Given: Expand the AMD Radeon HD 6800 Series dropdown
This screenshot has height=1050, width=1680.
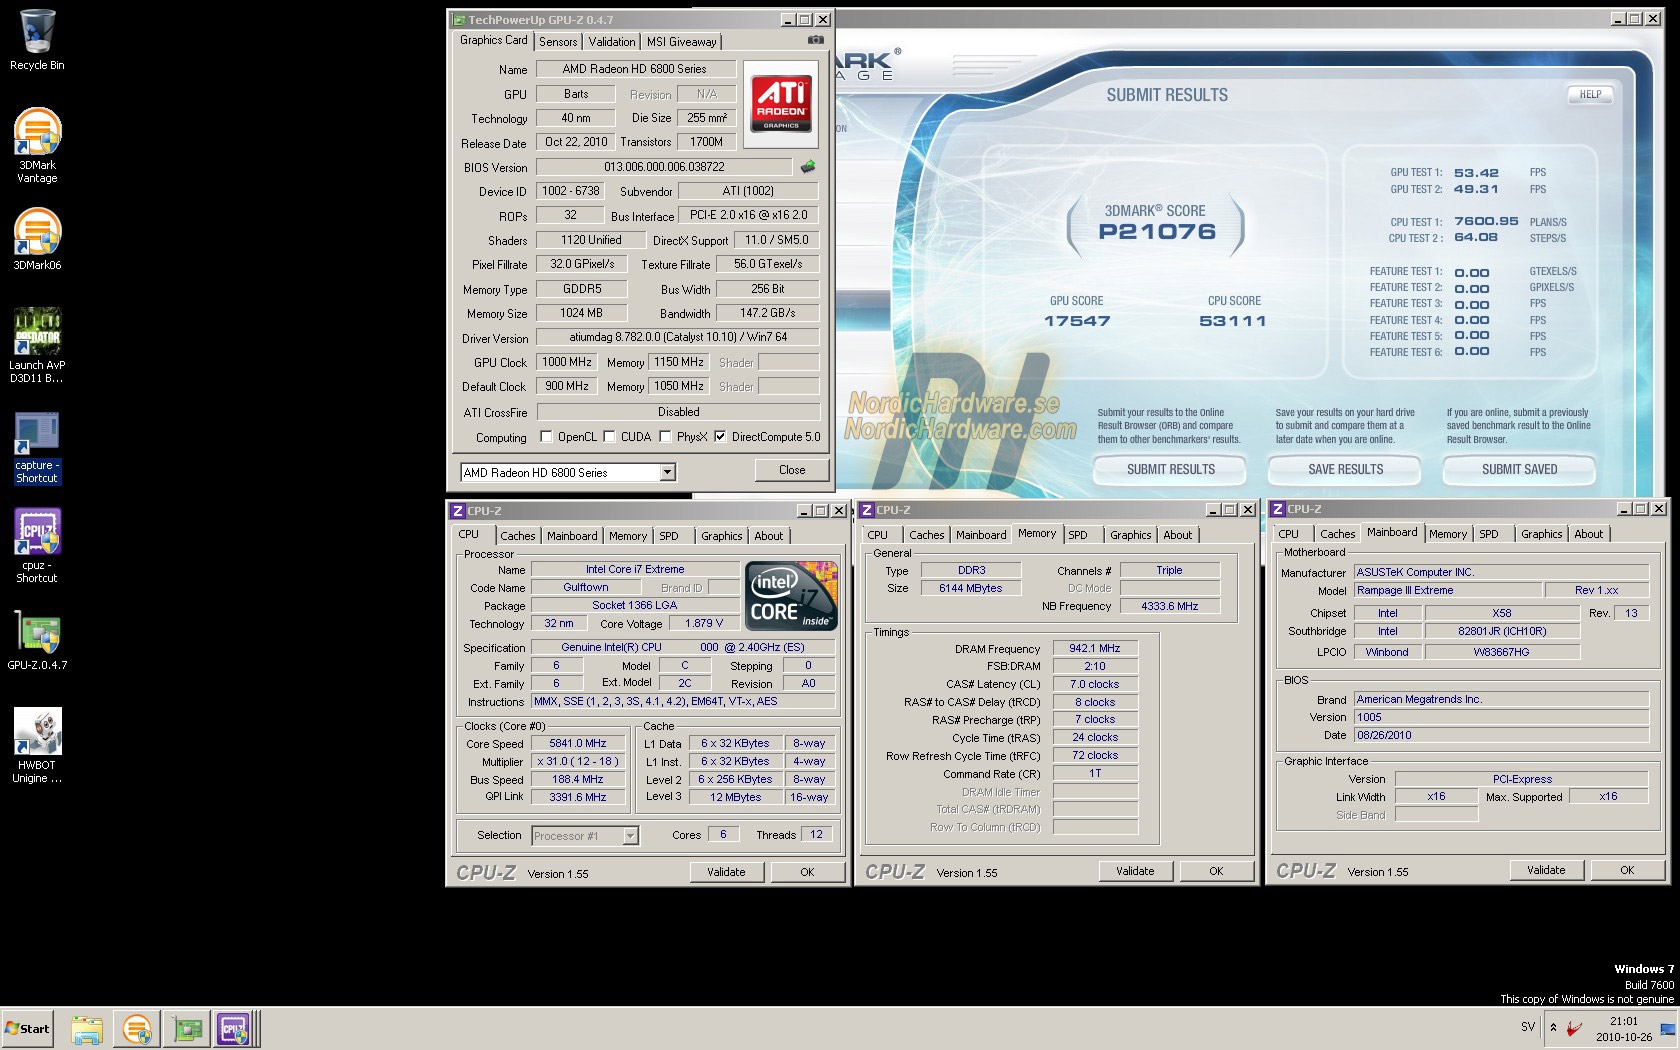Looking at the screenshot, I should [x=667, y=472].
